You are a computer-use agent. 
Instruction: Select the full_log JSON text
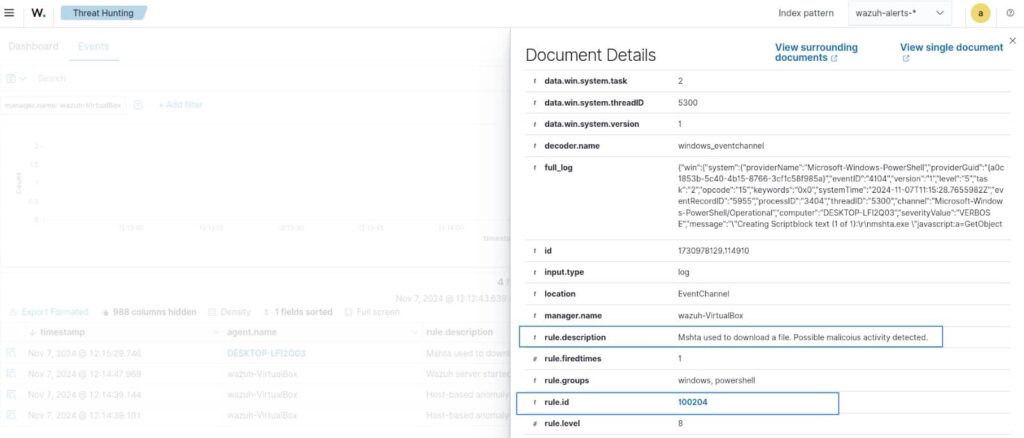click(x=842, y=196)
